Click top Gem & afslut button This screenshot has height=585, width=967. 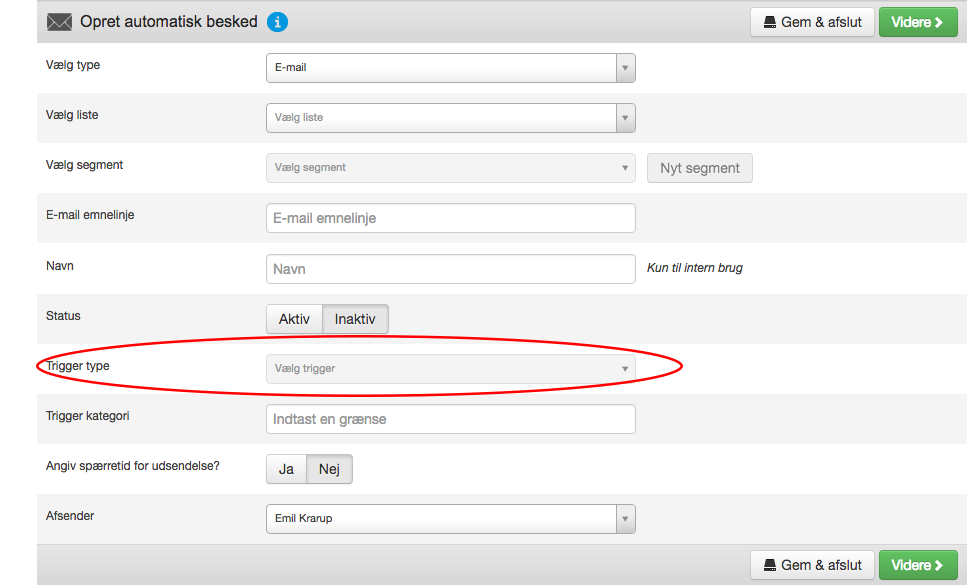(x=812, y=22)
